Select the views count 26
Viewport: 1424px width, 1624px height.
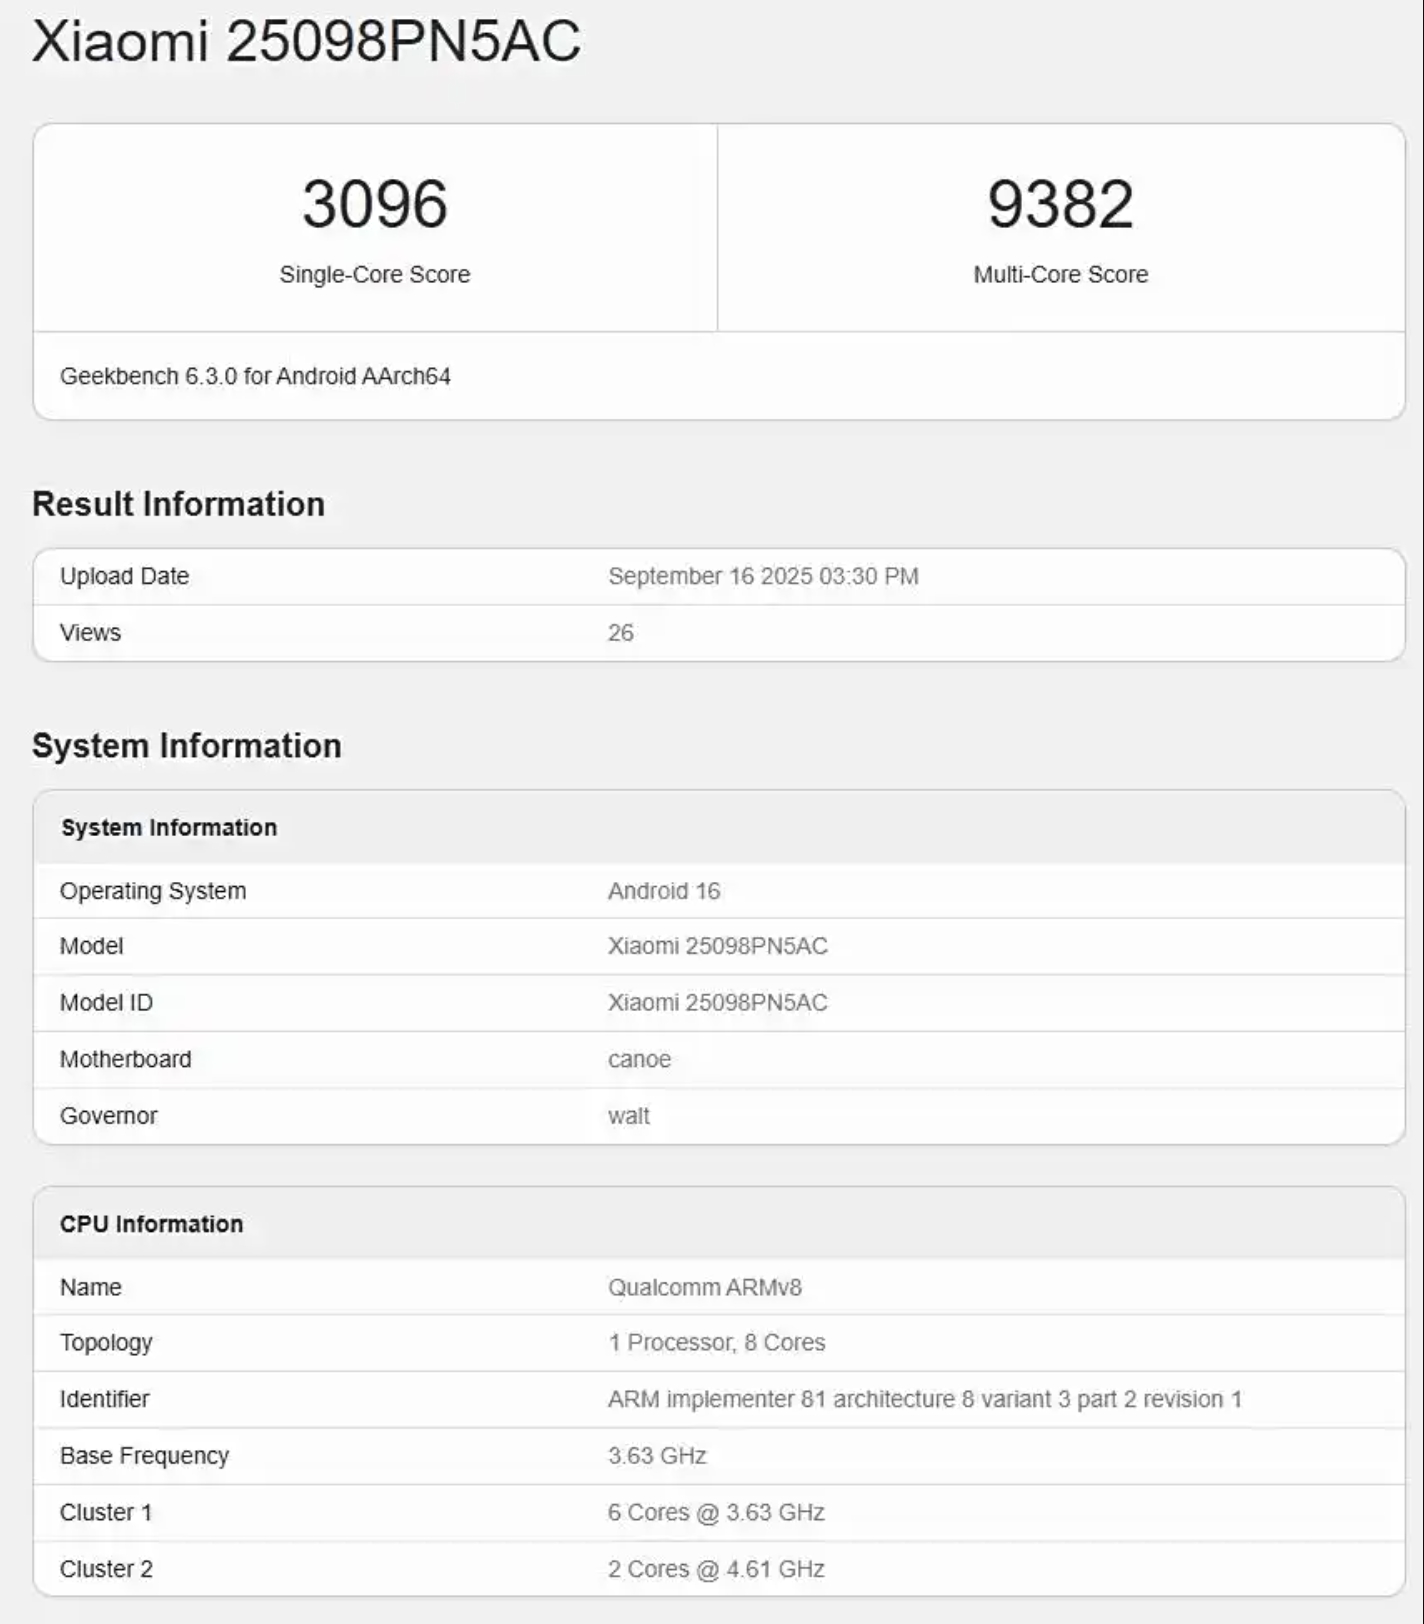coord(621,632)
